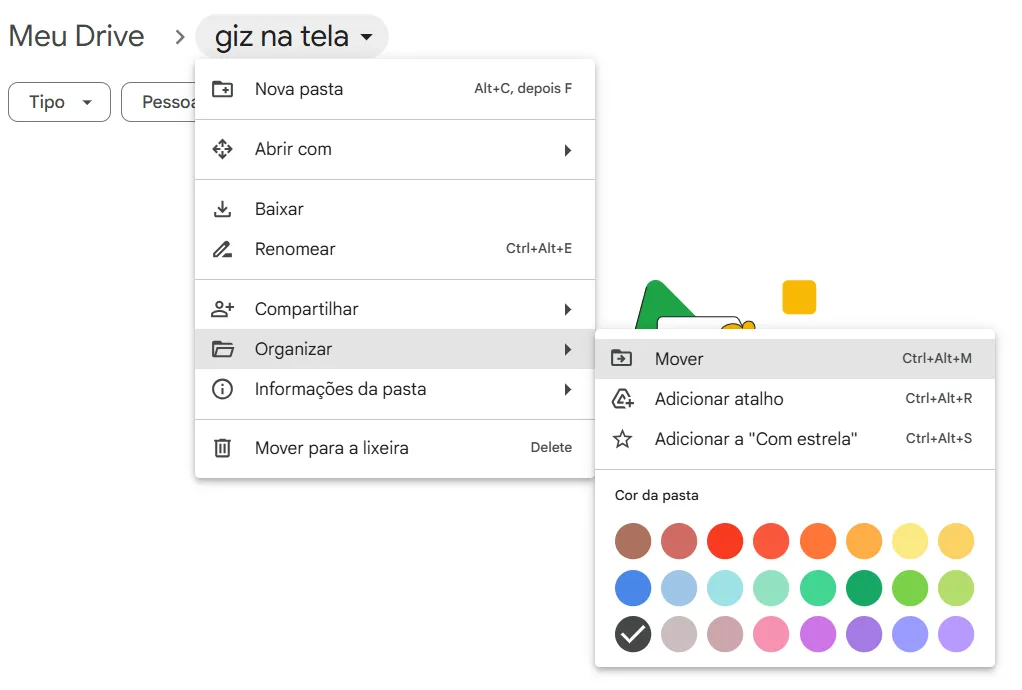1022x690 pixels.
Task: Open Meu Drive via breadcrumb link
Action: point(76,35)
